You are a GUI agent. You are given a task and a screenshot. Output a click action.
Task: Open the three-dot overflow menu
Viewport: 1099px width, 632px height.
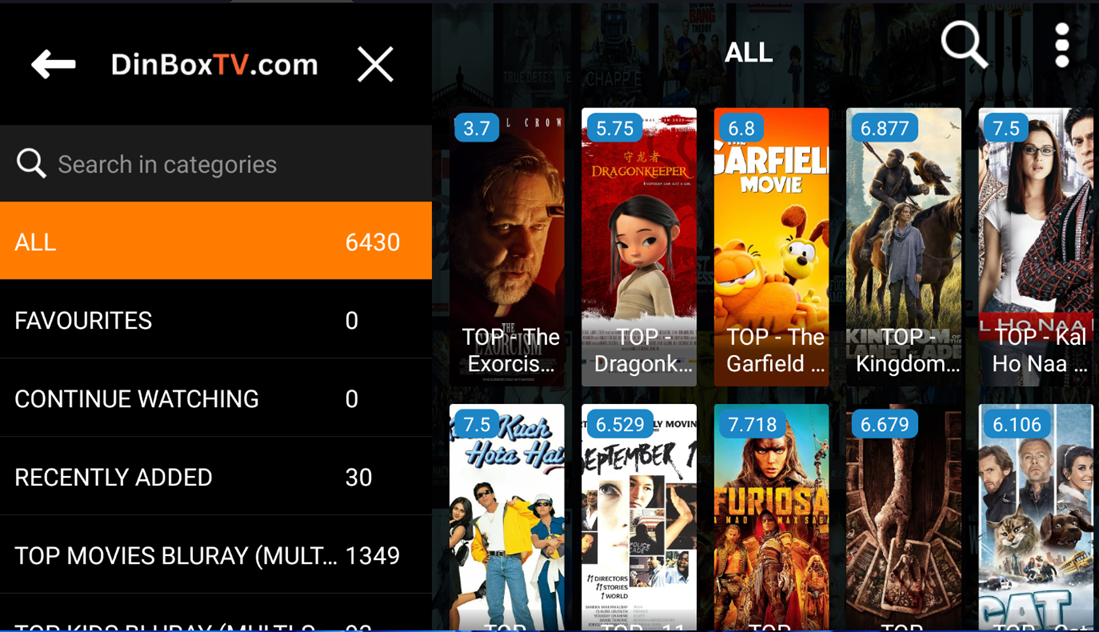pyautogui.click(x=1062, y=45)
